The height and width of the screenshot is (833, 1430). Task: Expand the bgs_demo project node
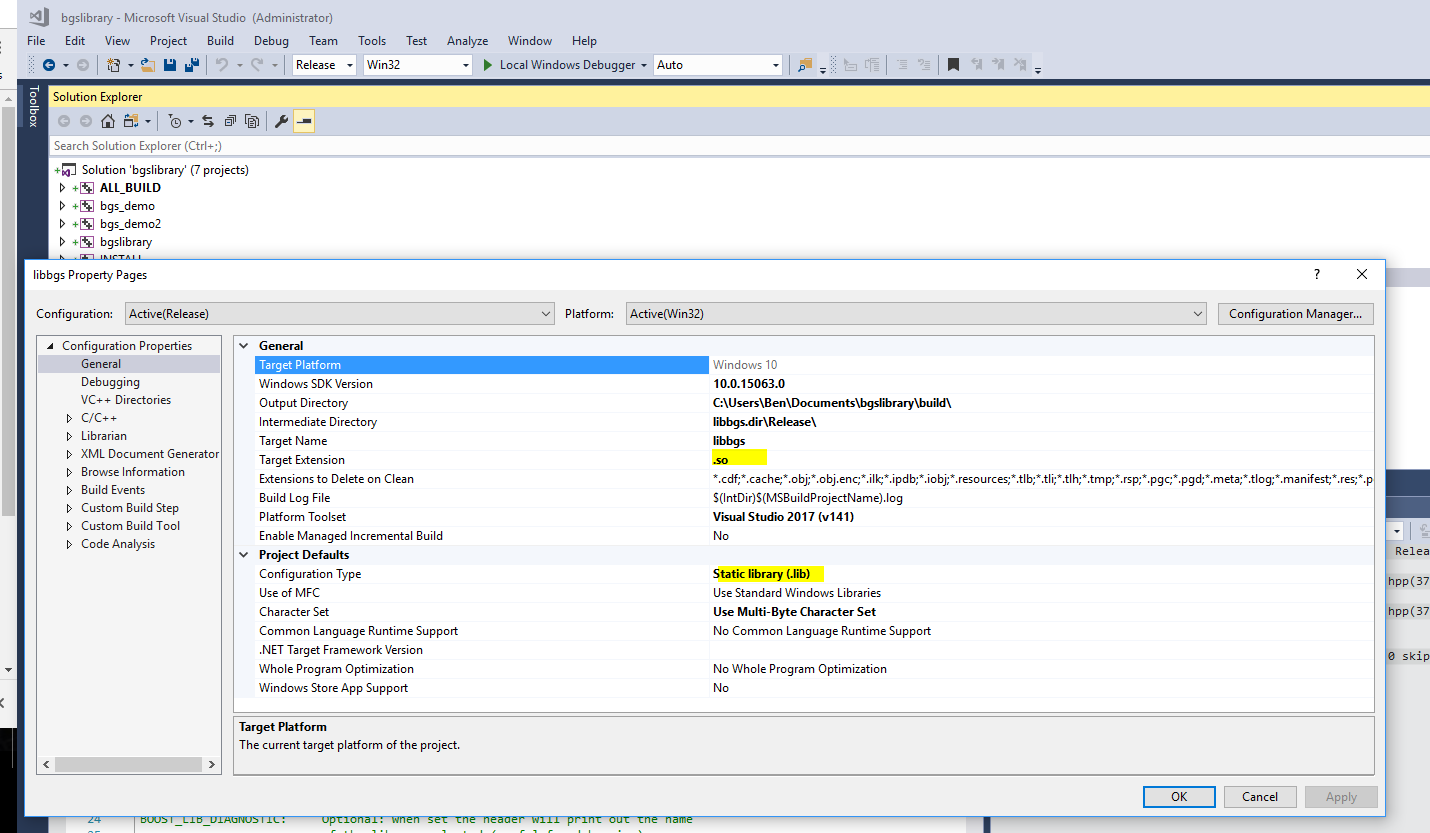coord(62,206)
